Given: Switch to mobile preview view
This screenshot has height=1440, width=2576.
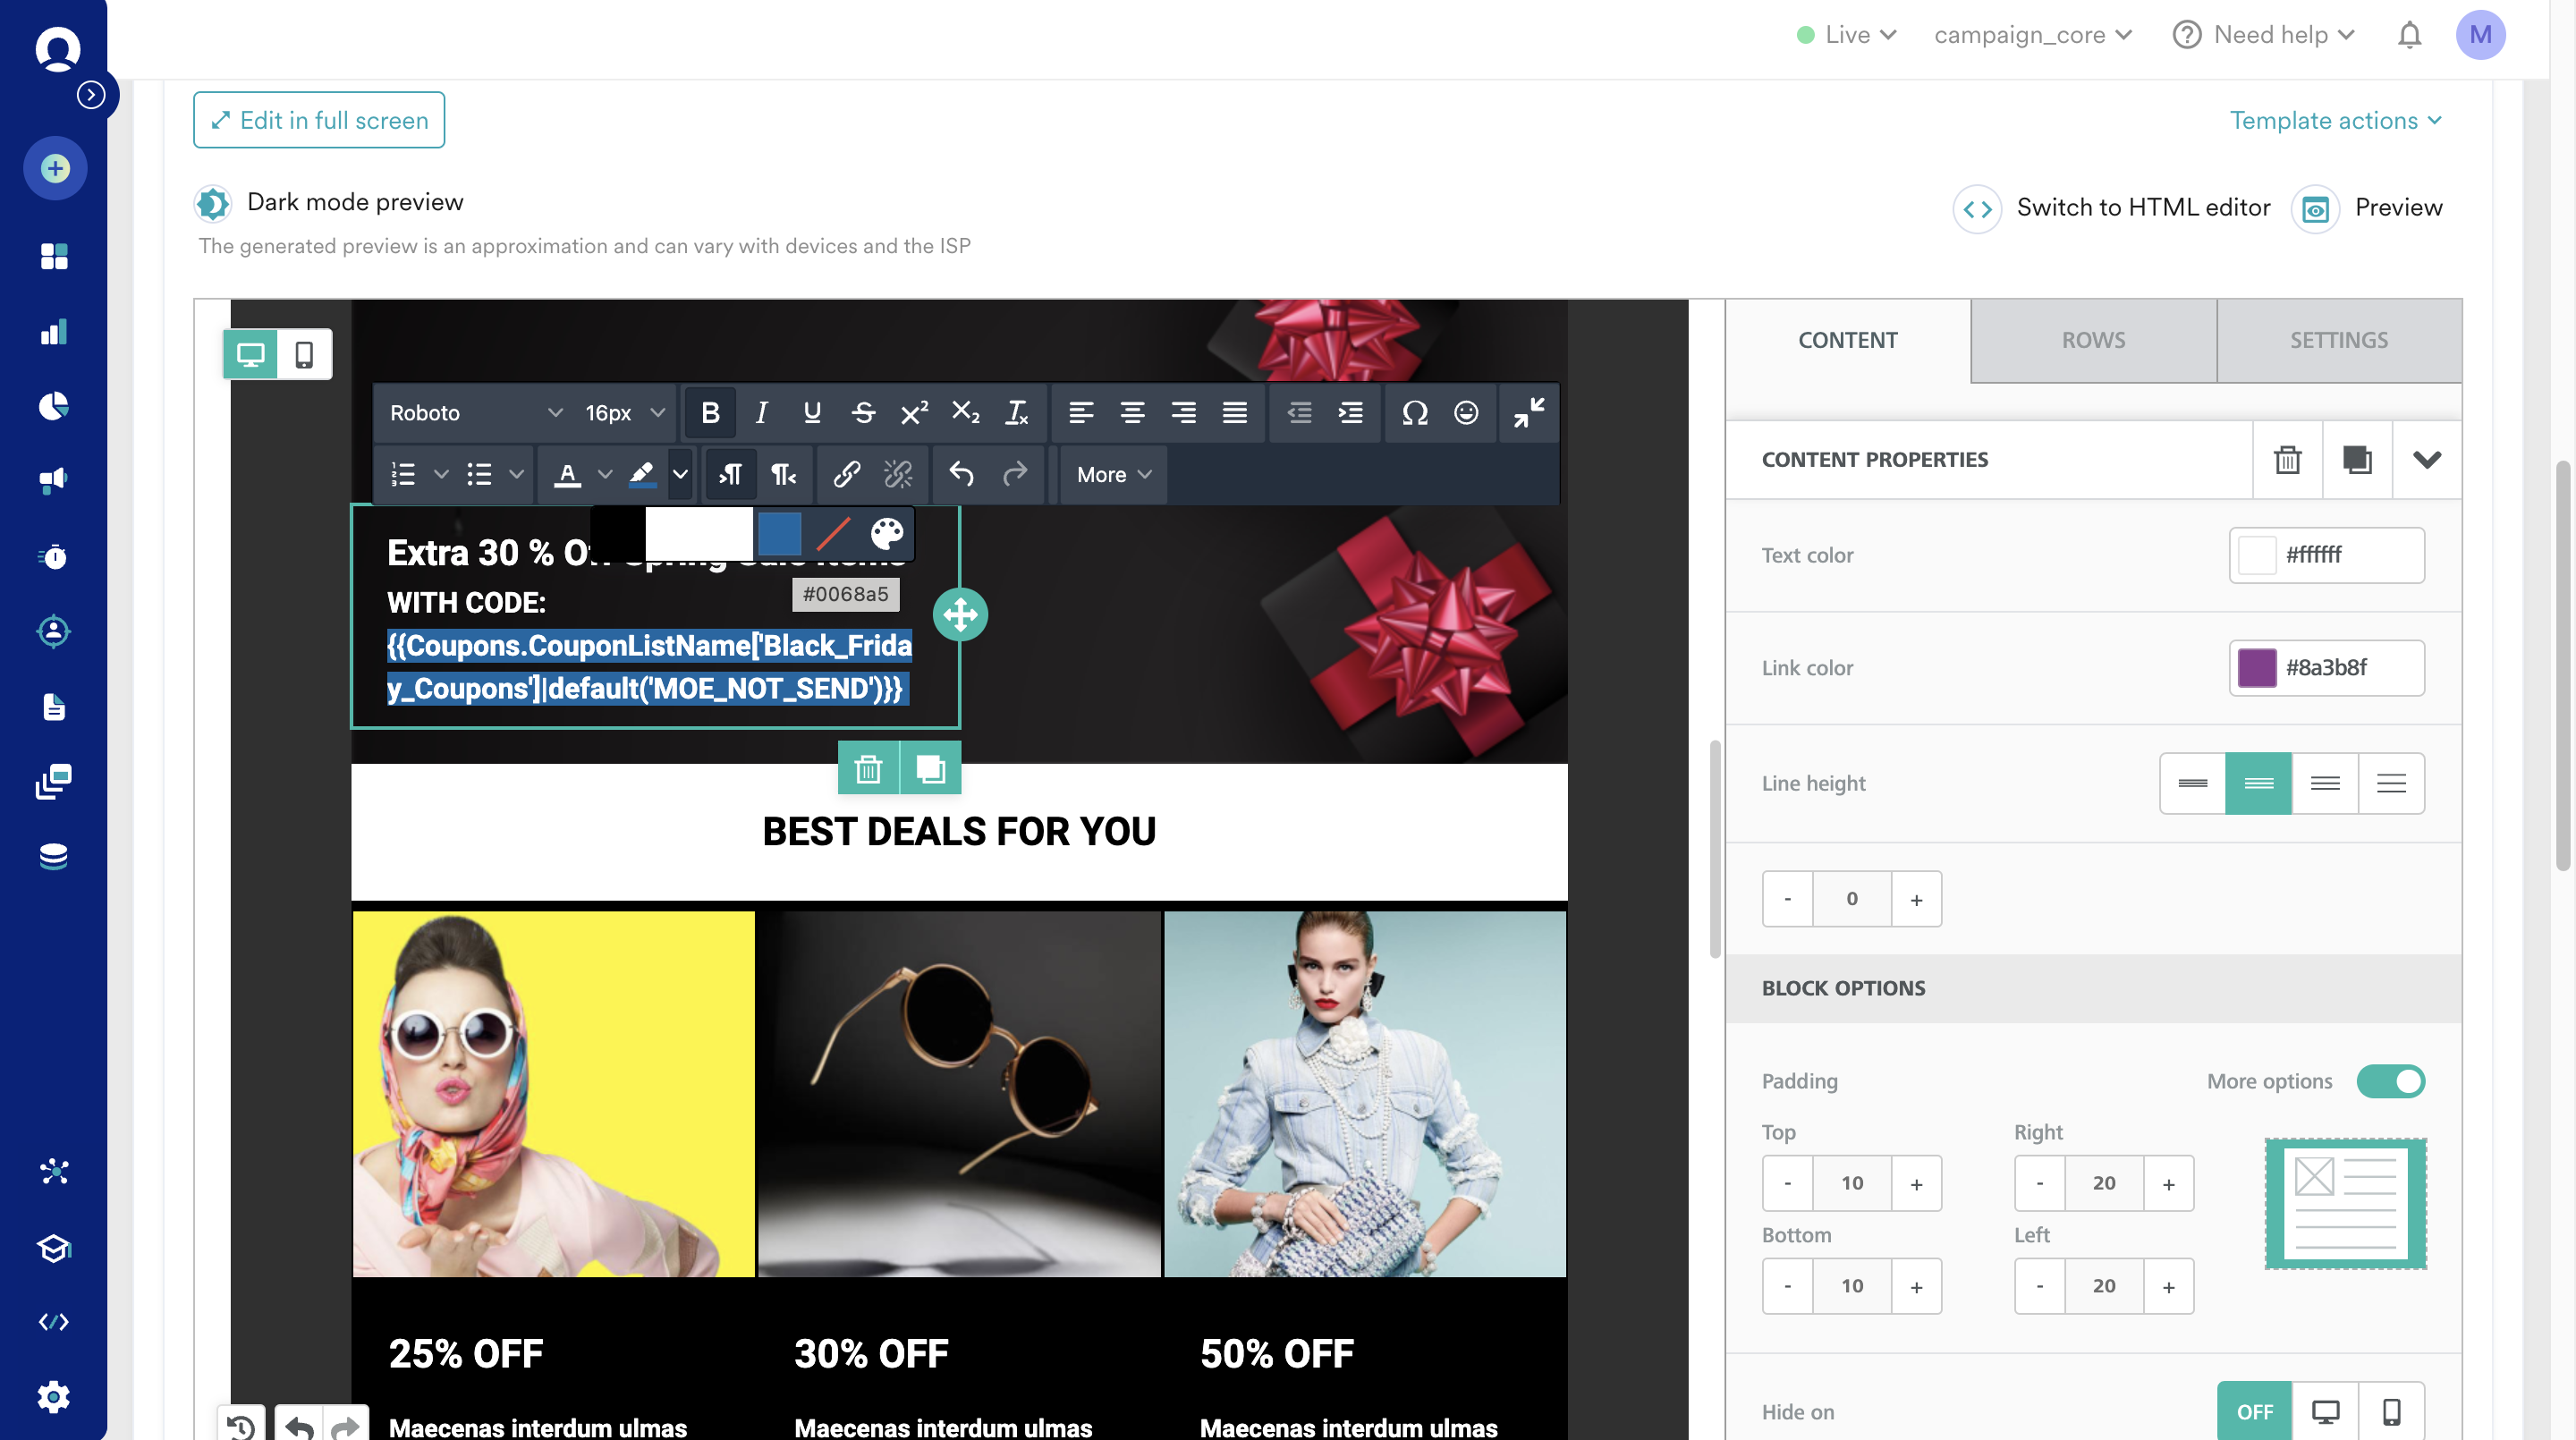Looking at the screenshot, I should (x=304, y=354).
